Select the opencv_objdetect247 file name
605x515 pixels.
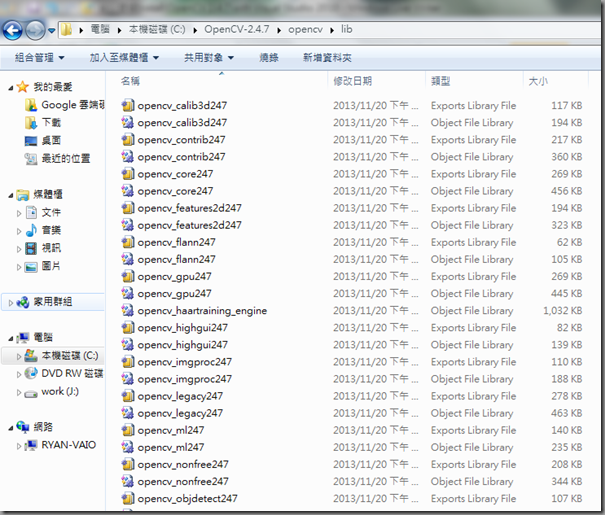[x=187, y=498]
